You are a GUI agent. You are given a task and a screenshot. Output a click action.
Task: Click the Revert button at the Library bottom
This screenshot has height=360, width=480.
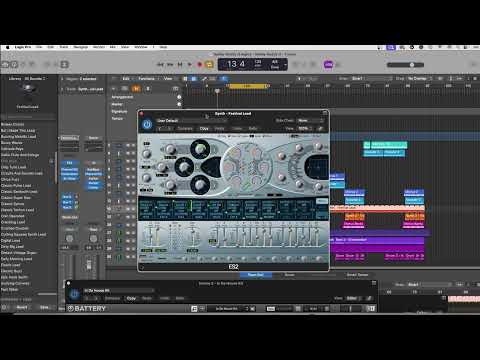tap(22, 307)
